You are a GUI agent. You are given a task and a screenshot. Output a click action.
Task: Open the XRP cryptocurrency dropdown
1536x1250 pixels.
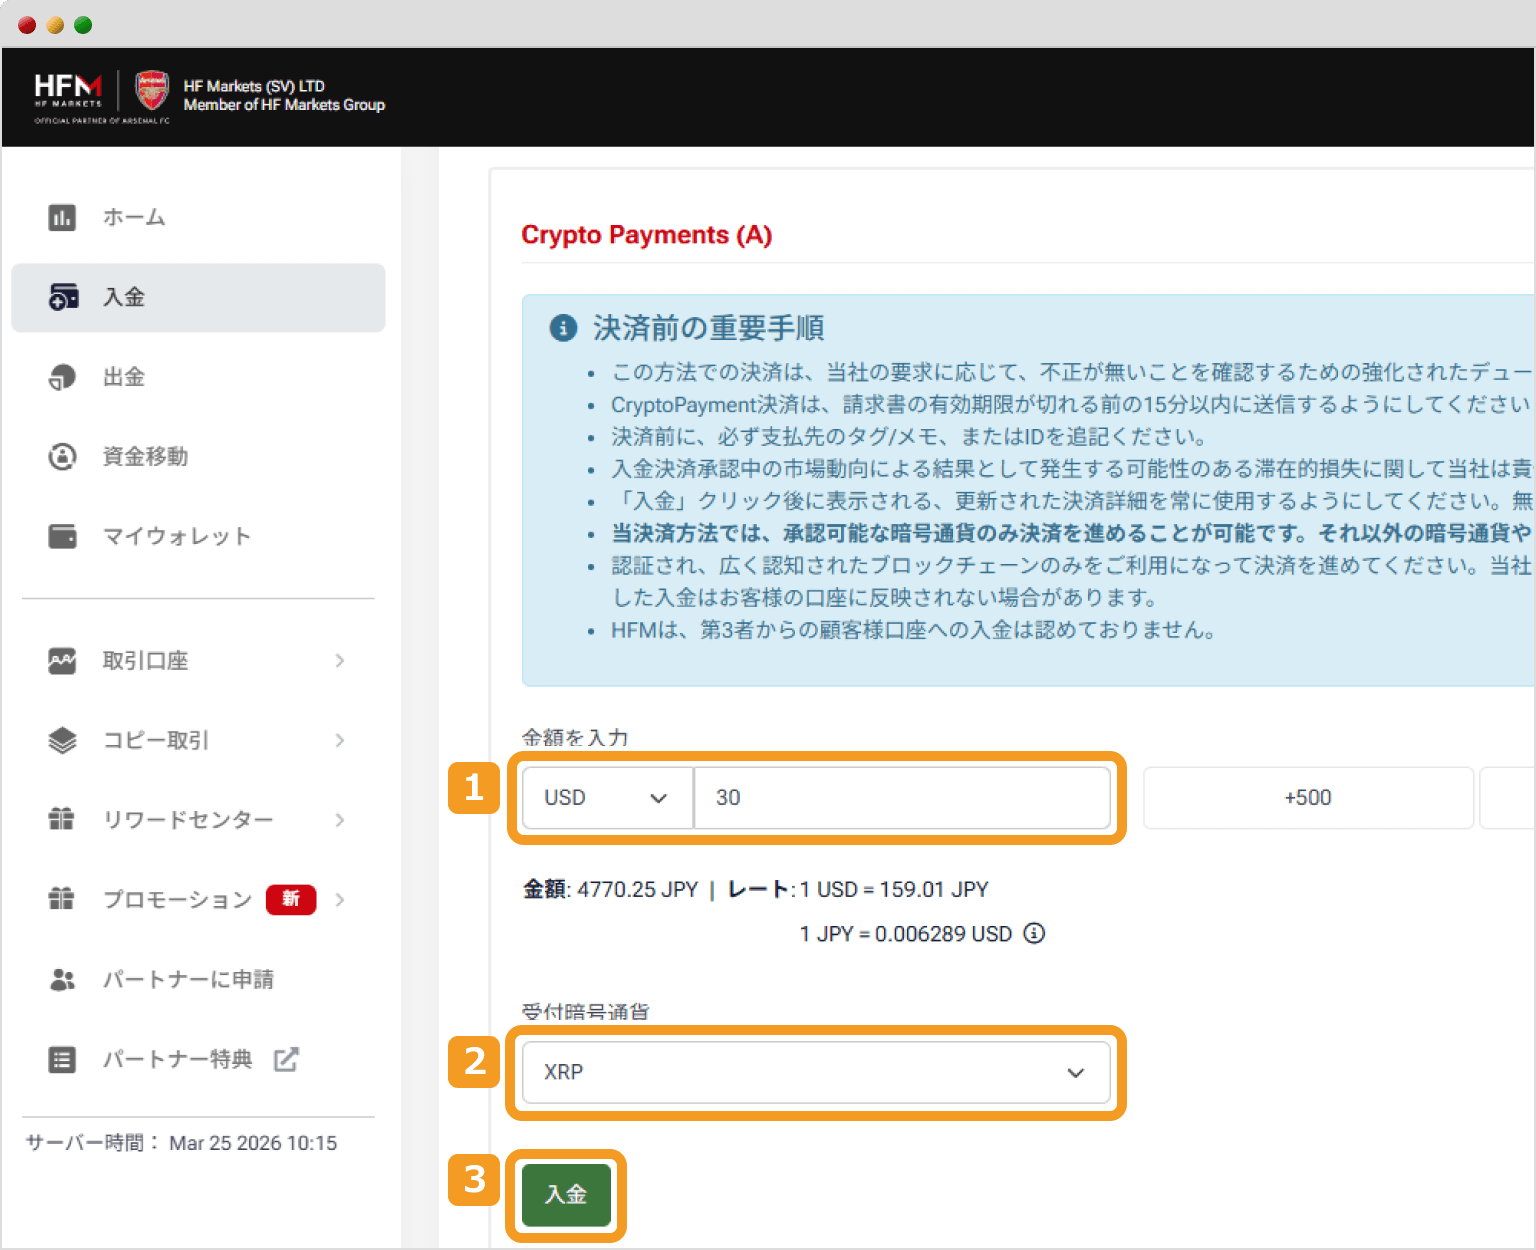(815, 1072)
